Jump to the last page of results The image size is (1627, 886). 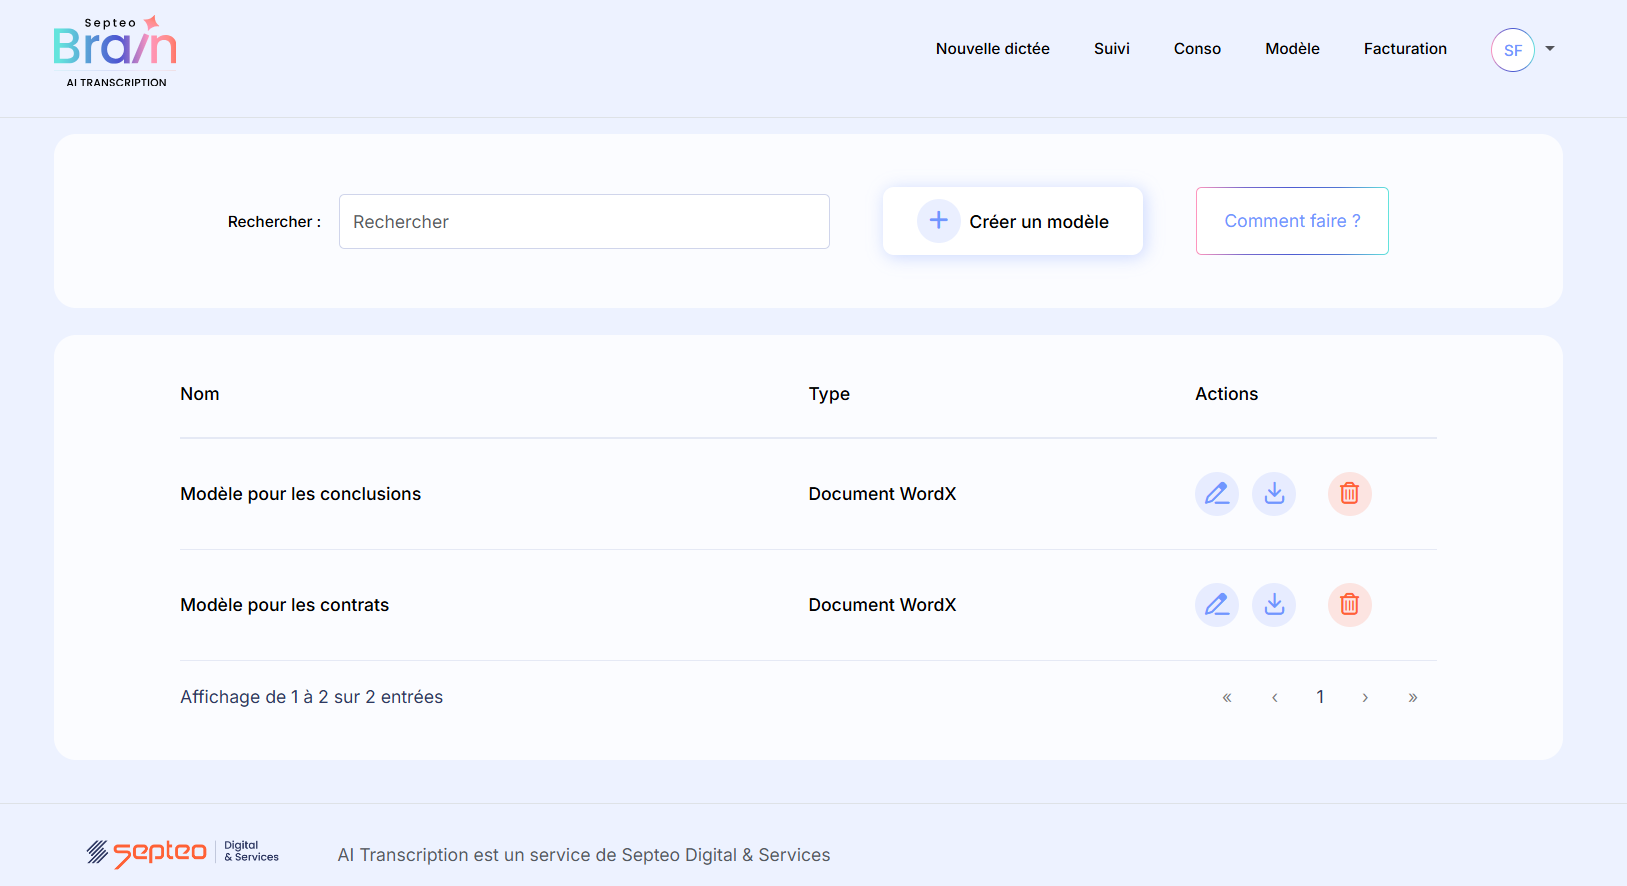[1412, 698]
